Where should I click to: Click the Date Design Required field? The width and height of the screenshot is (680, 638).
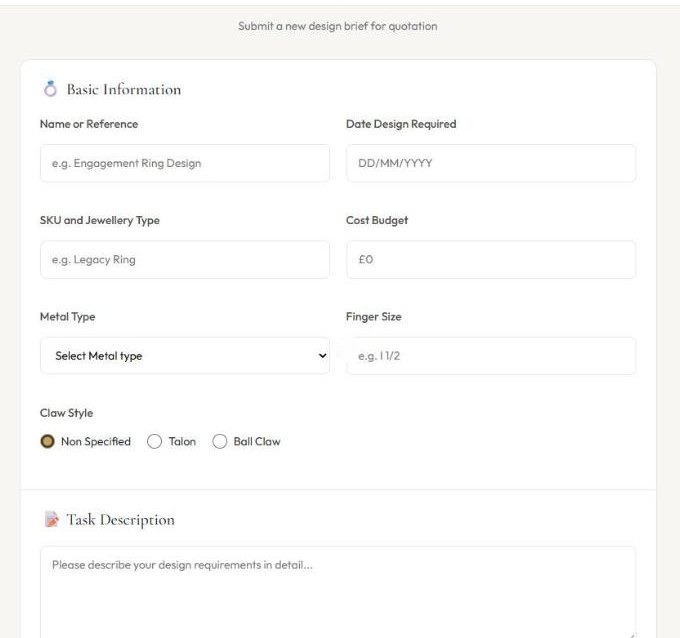click(491, 164)
